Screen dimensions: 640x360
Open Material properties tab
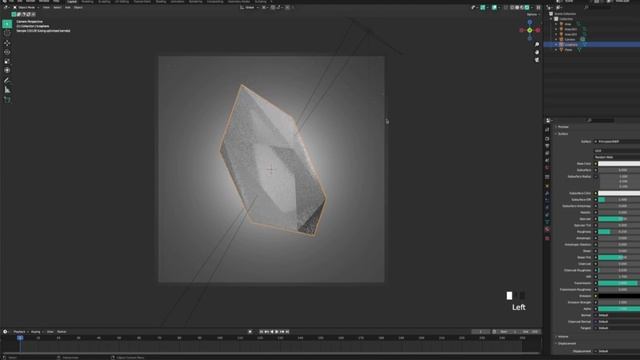[x=547, y=230]
